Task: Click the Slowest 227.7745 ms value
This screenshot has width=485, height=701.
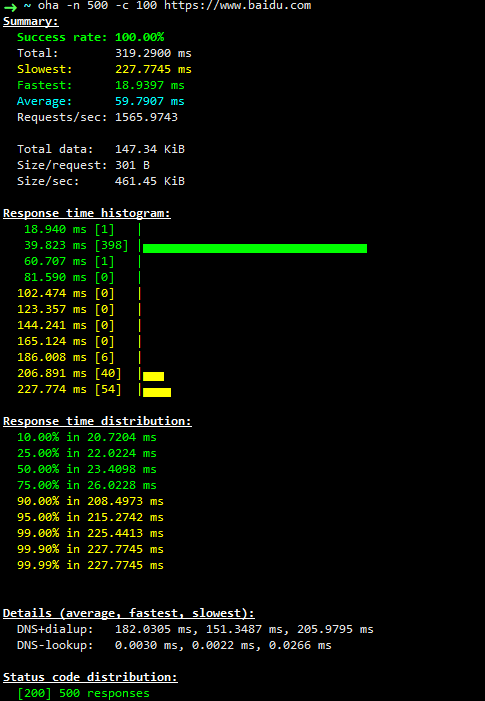Action: pos(153,69)
